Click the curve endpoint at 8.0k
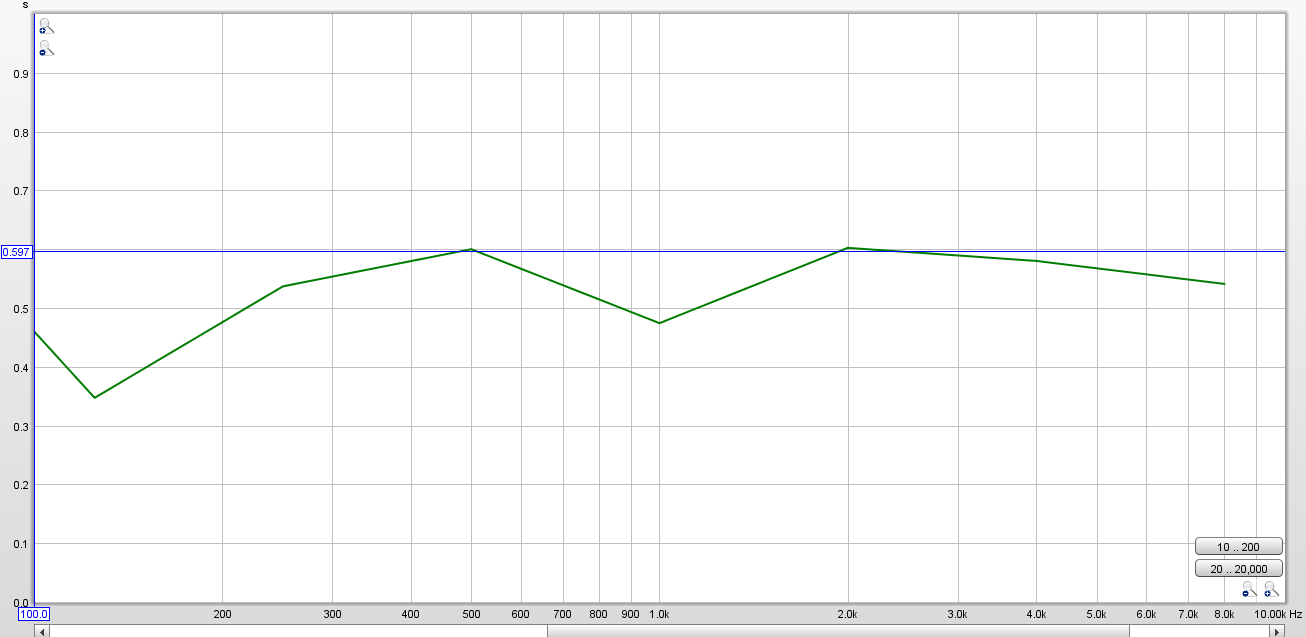The height and width of the screenshot is (637, 1306). coord(1224,284)
